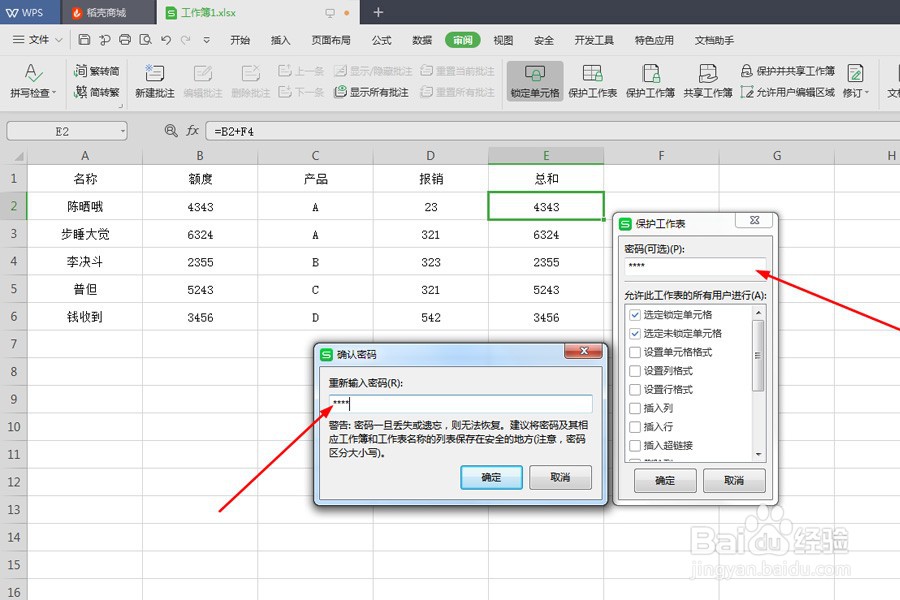Click 保护工作表 protect sheet icon
Screen dimensions: 900x600
tap(592, 81)
